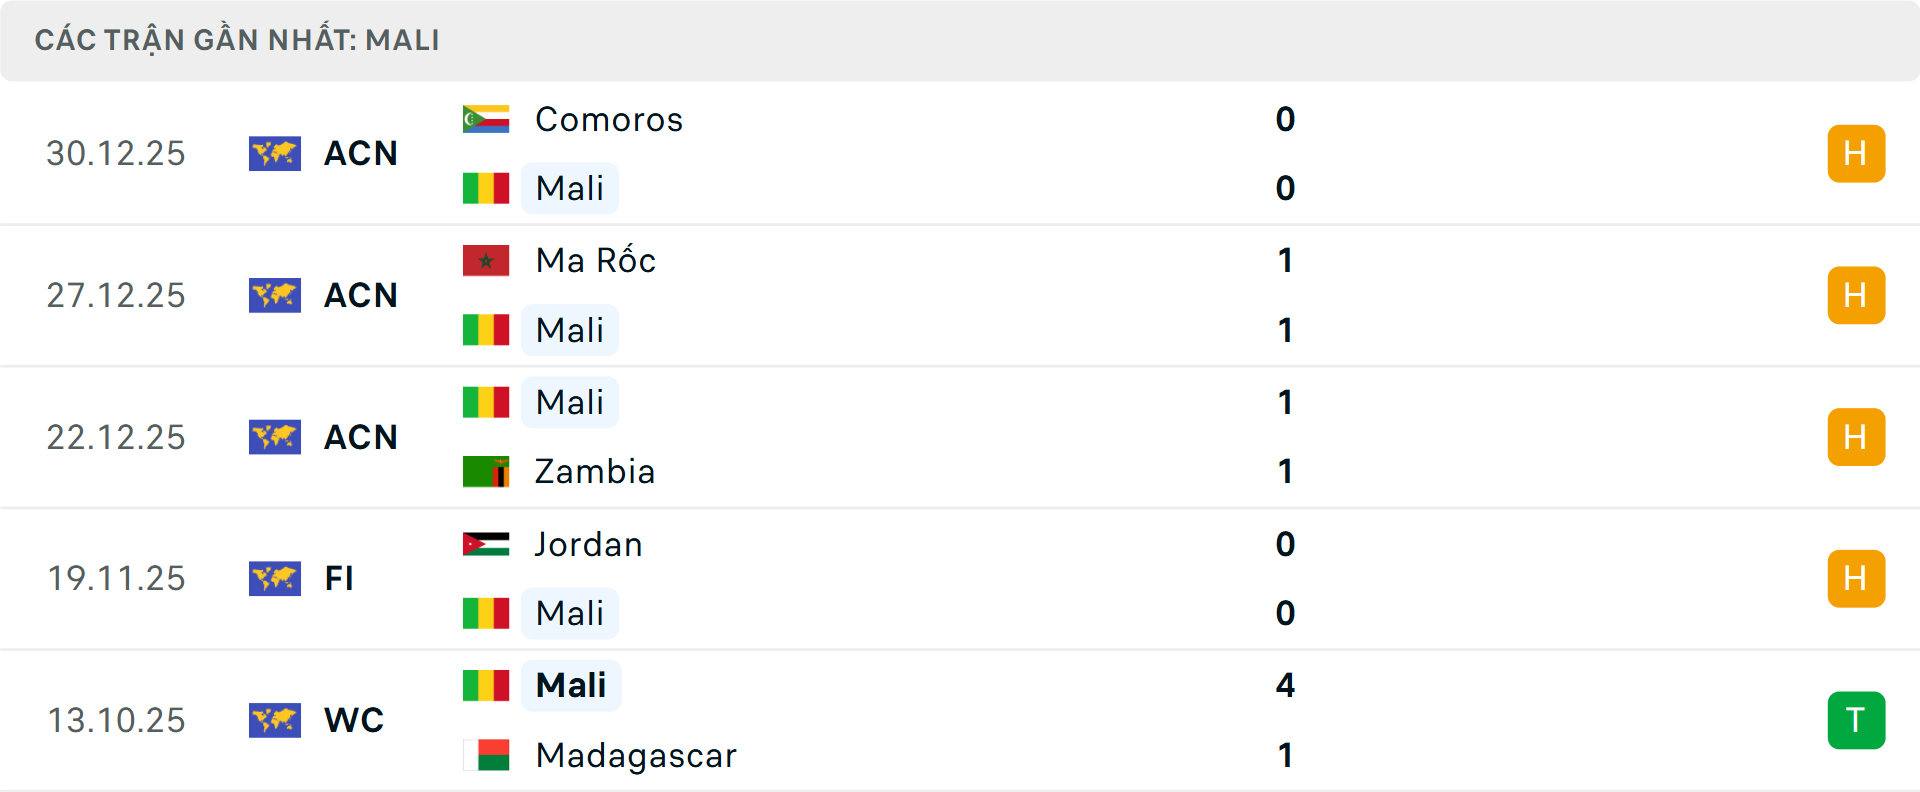This screenshot has width=1920, height=792.
Task: Click the competition icon beside WC
Action: [275, 720]
